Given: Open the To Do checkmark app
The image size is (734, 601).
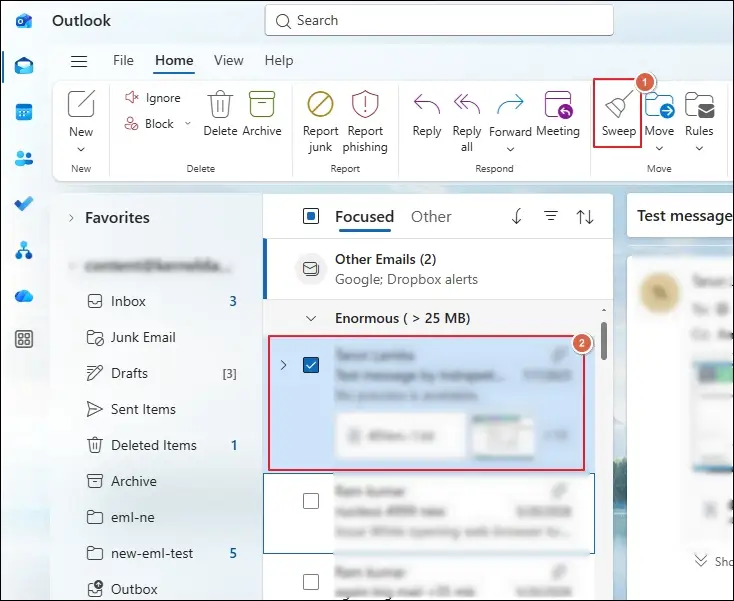Looking at the screenshot, I should [x=24, y=204].
